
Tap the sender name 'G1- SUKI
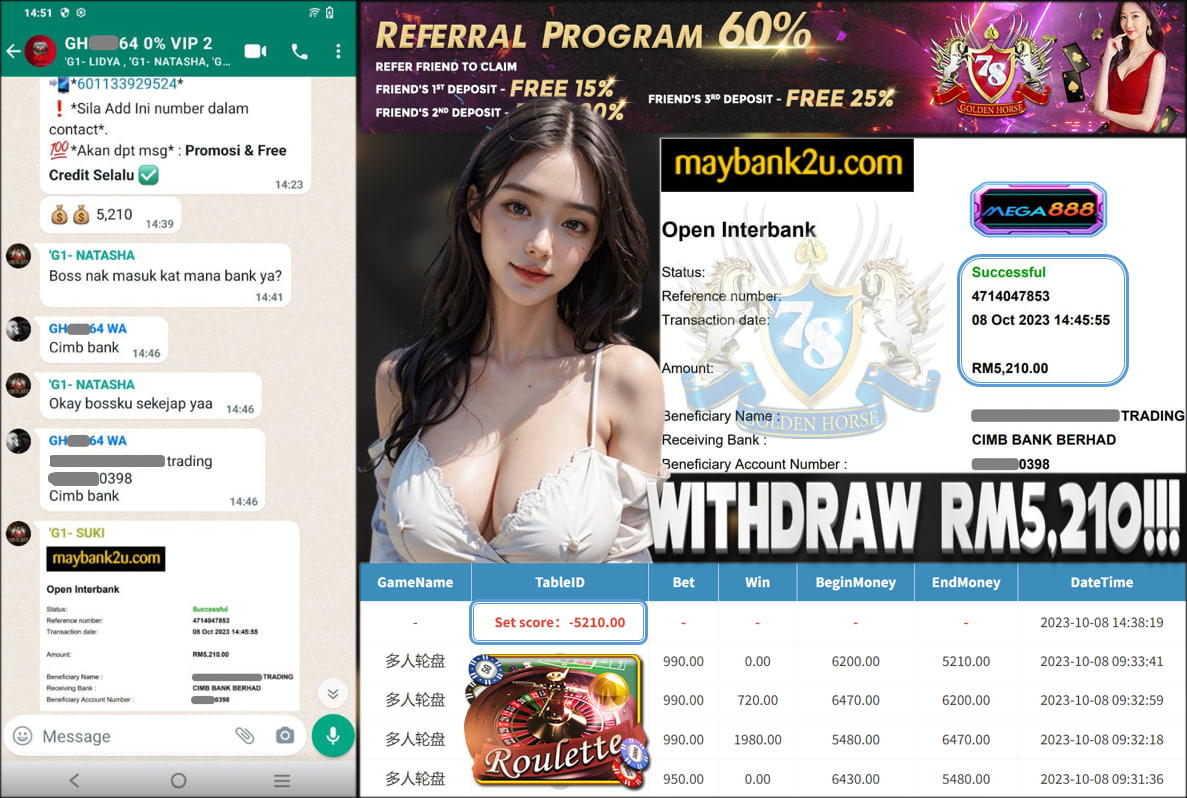(77, 533)
